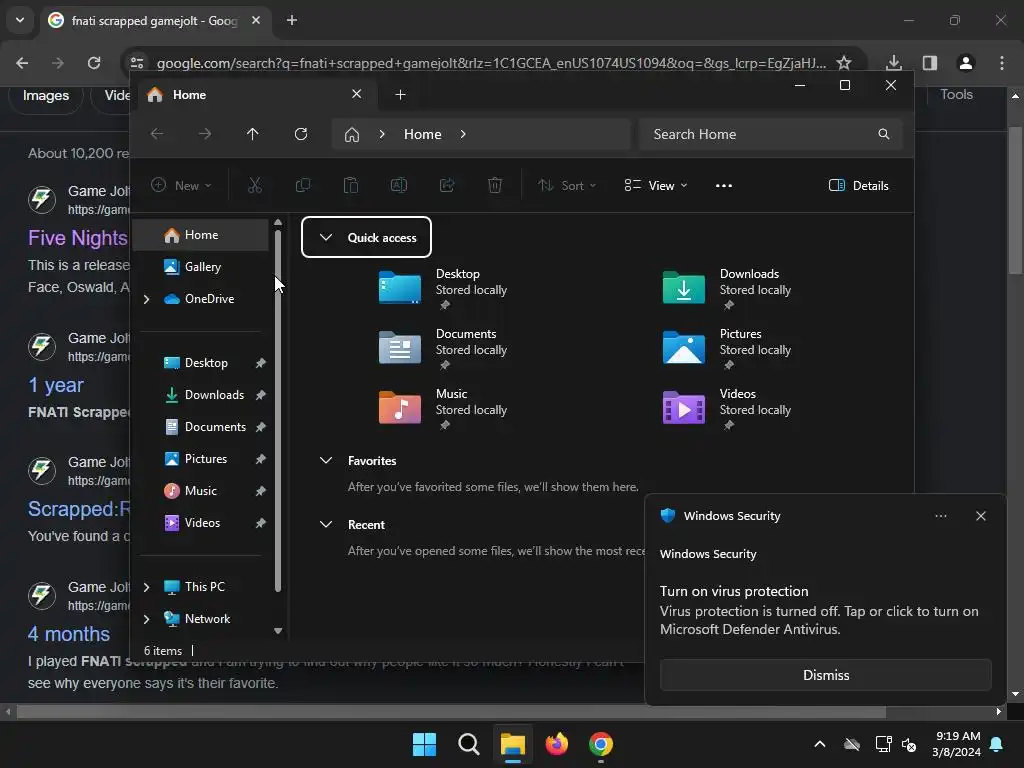1024x768 pixels.
Task: Go up one folder level in Explorer
Action: pos(253,134)
